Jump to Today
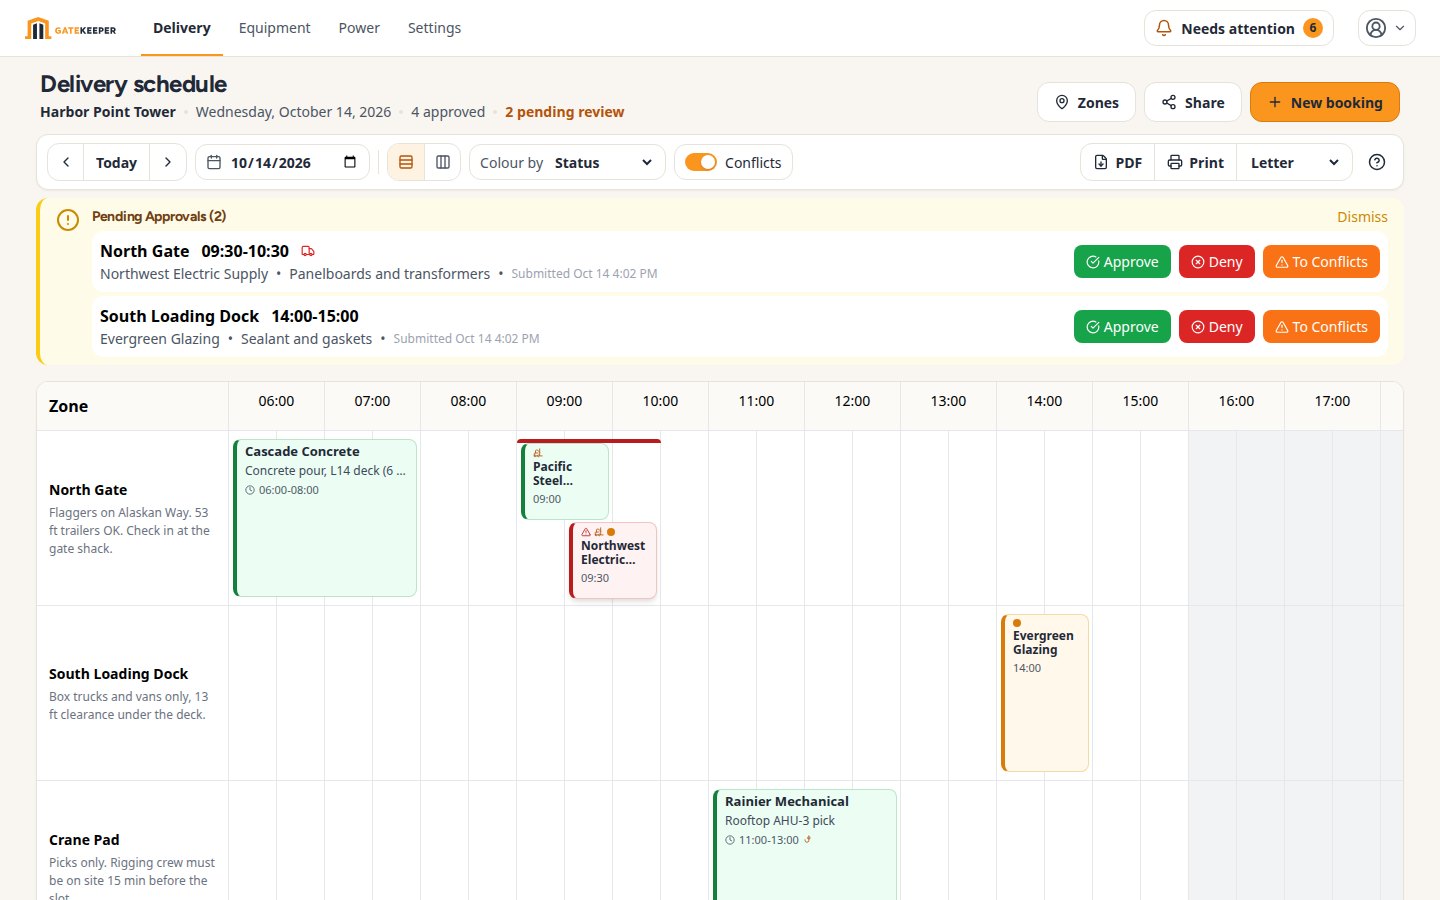 click(116, 162)
